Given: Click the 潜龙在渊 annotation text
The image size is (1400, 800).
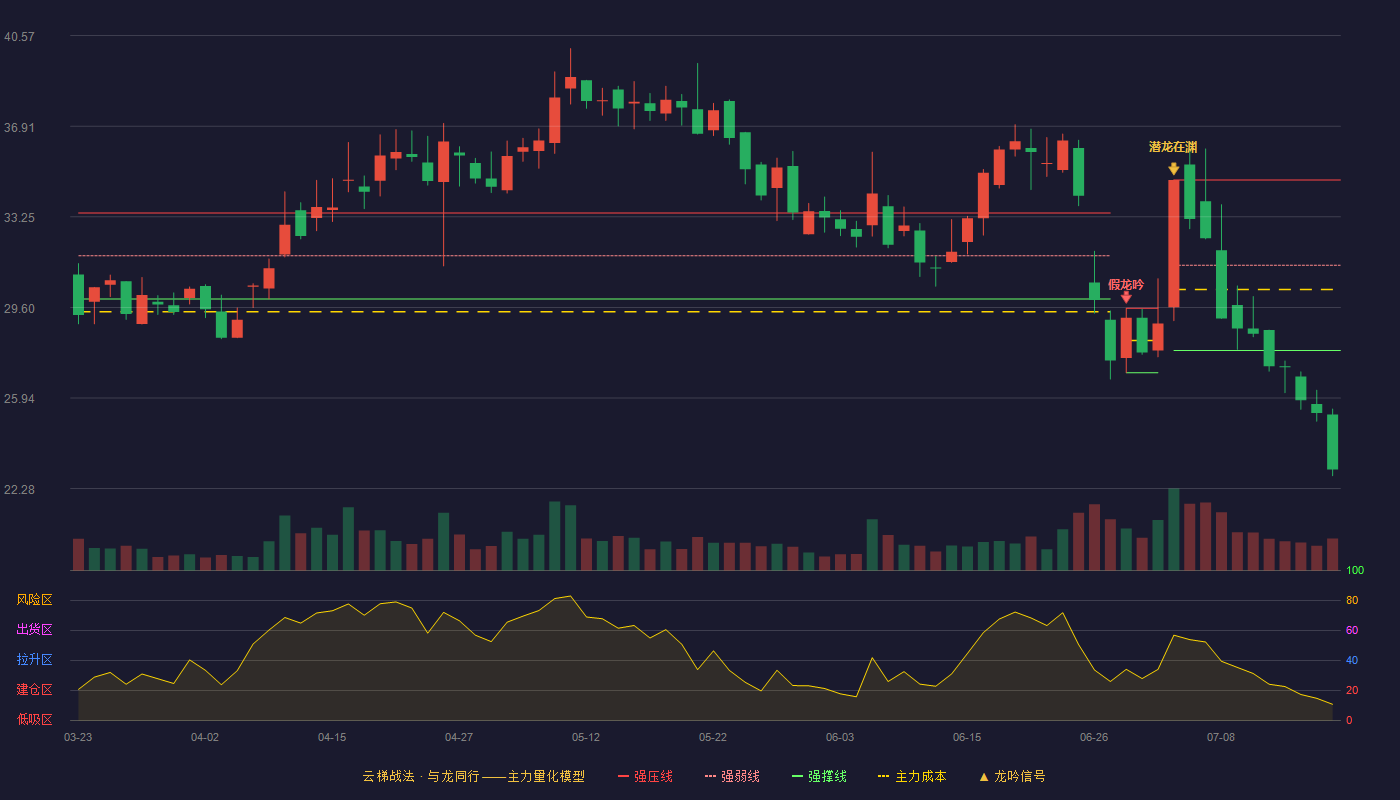Looking at the screenshot, I should [1173, 147].
